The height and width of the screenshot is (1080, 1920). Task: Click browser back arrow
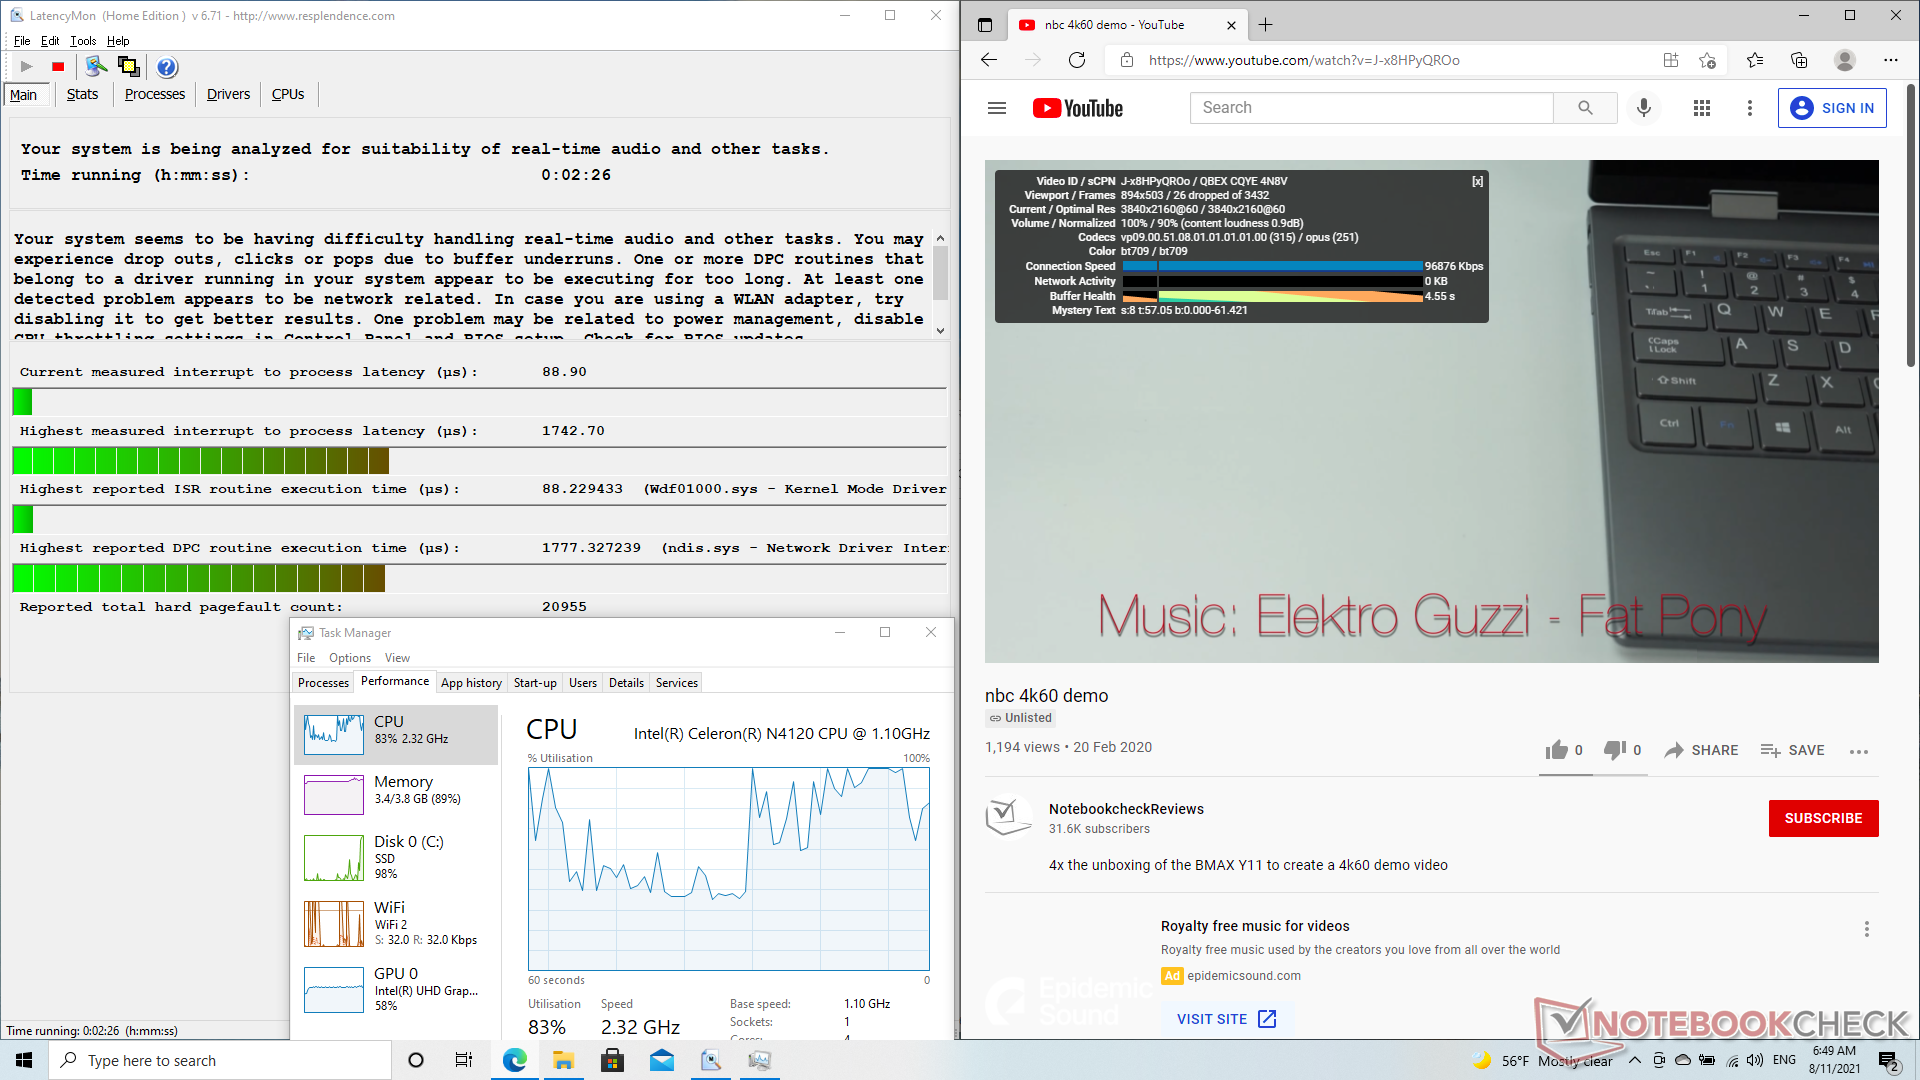[x=989, y=60]
